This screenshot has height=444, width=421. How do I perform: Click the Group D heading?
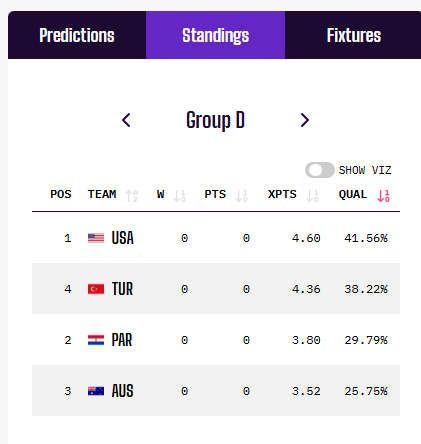[x=216, y=120]
